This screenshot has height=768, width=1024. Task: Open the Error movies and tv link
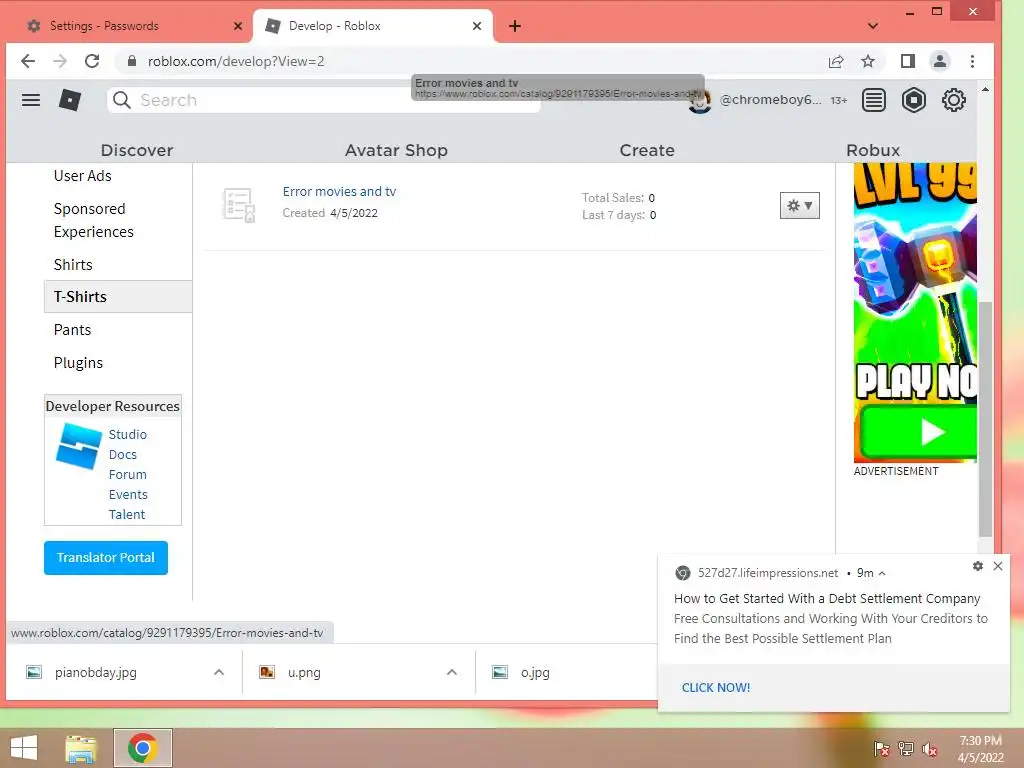point(339,191)
